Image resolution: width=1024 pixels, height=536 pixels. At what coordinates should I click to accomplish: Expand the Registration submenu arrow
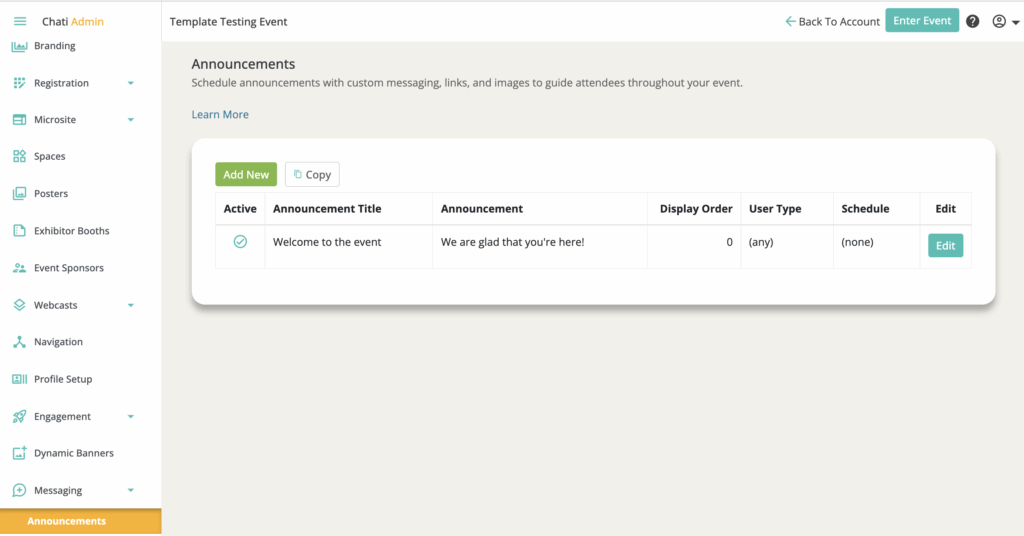(x=131, y=83)
